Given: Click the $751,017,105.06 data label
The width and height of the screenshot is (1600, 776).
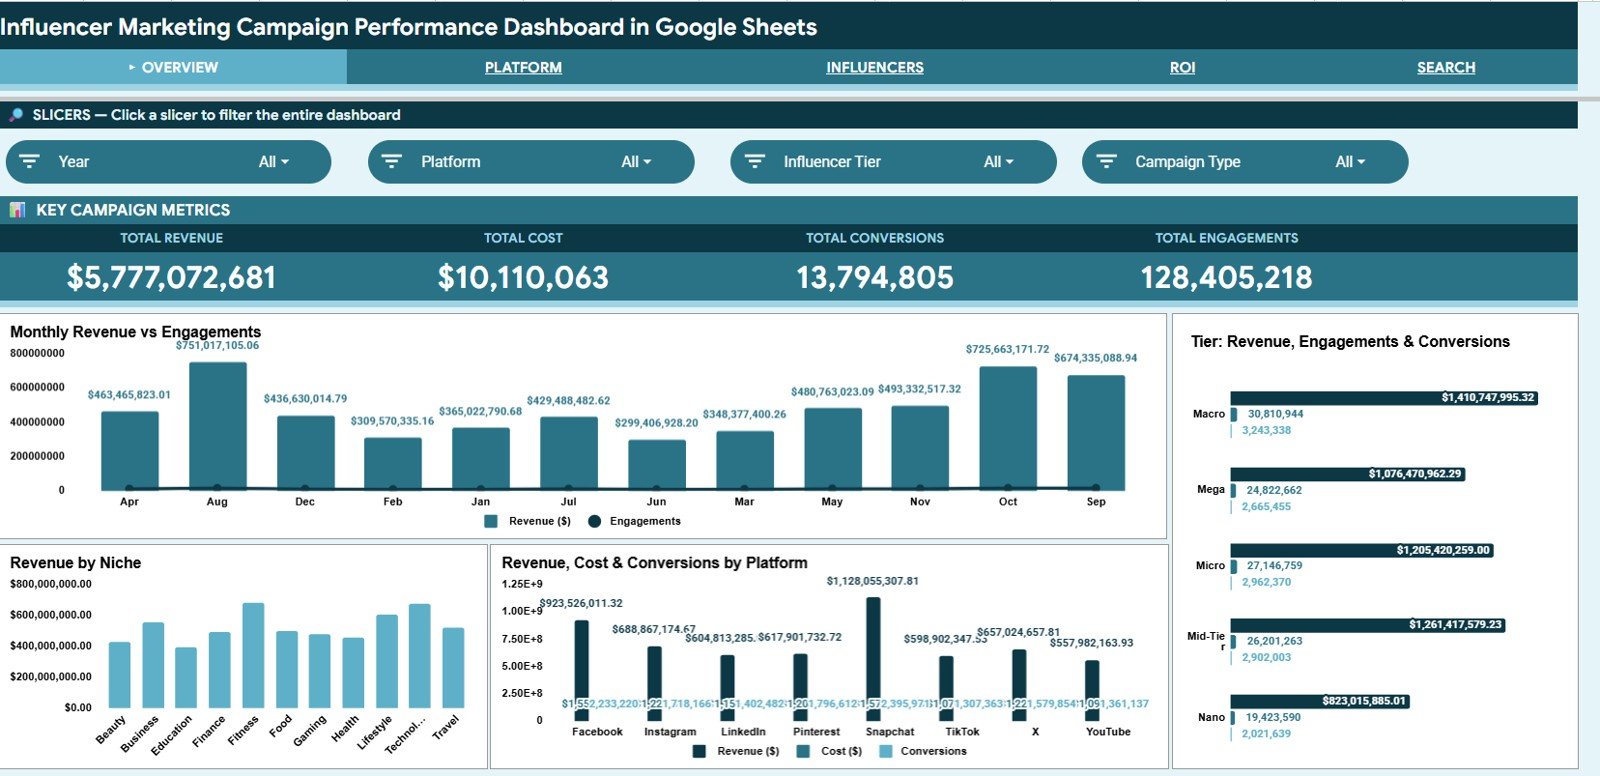Looking at the screenshot, I should coord(217,346).
